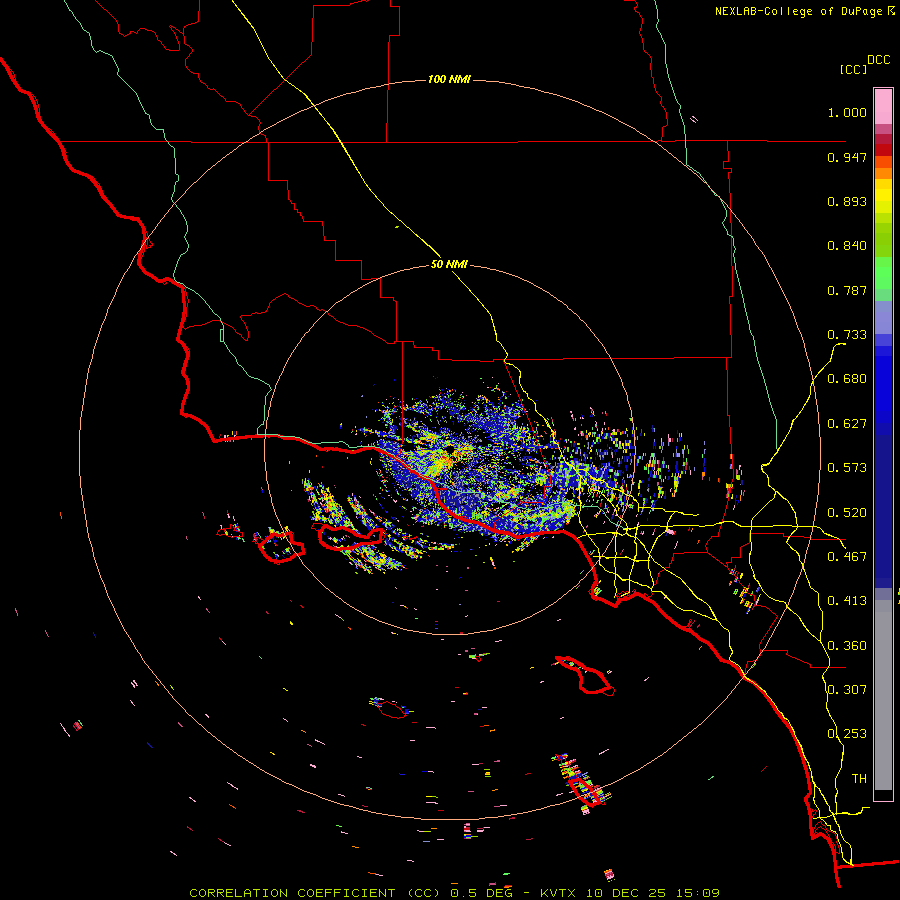Select the 0.627 scale value
The width and height of the screenshot is (900, 900).
point(847,424)
